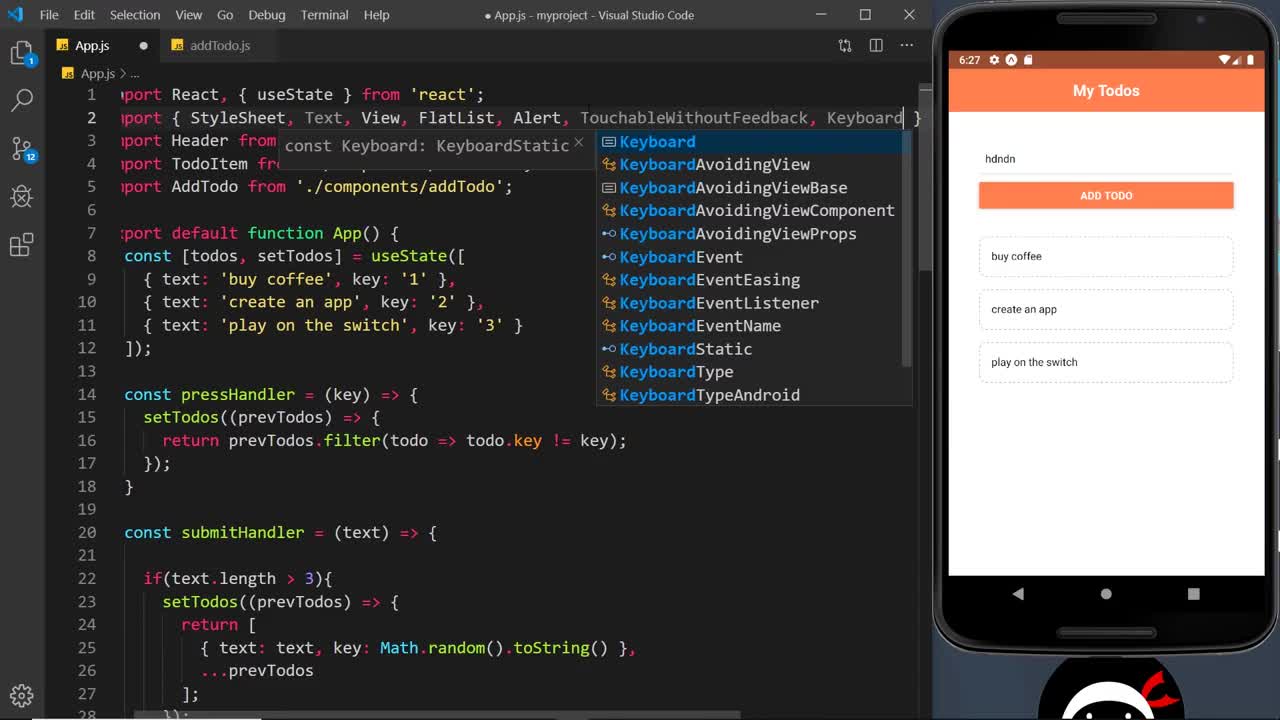Tap the Android emulator back button
The height and width of the screenshot is (720, 1280).
coord(1018,594)
